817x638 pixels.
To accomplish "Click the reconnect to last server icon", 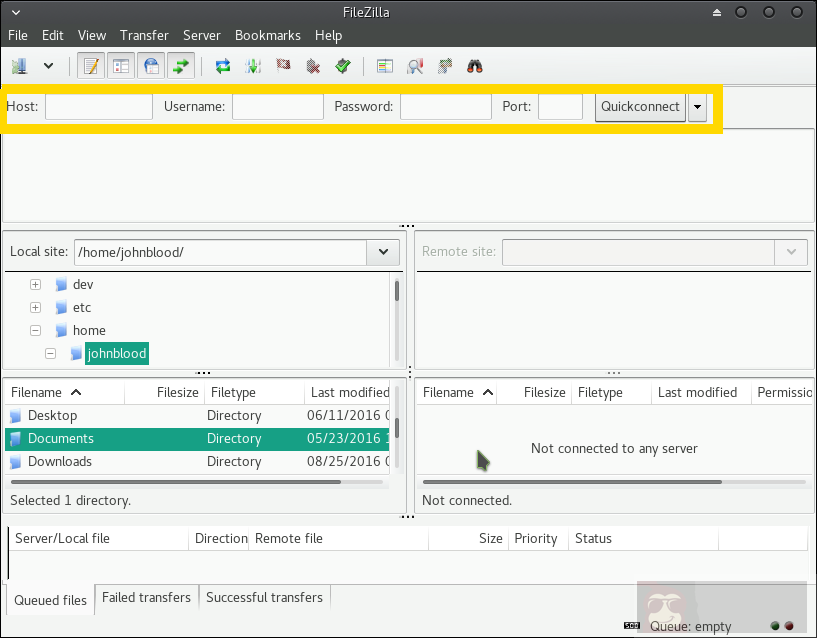I will point(343,66).
